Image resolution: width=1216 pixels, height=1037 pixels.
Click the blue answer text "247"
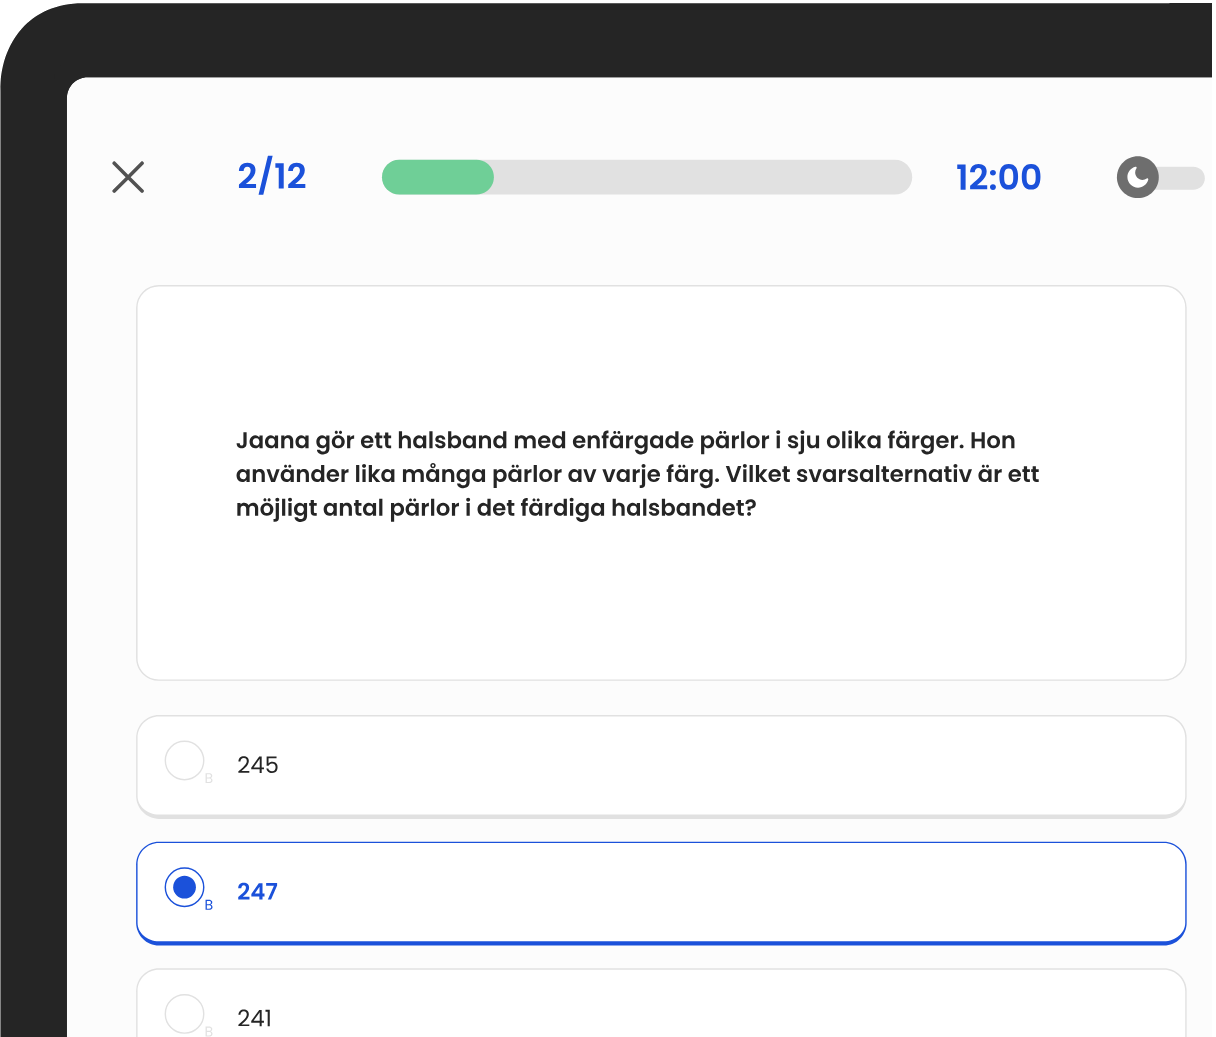click(257, 891)
